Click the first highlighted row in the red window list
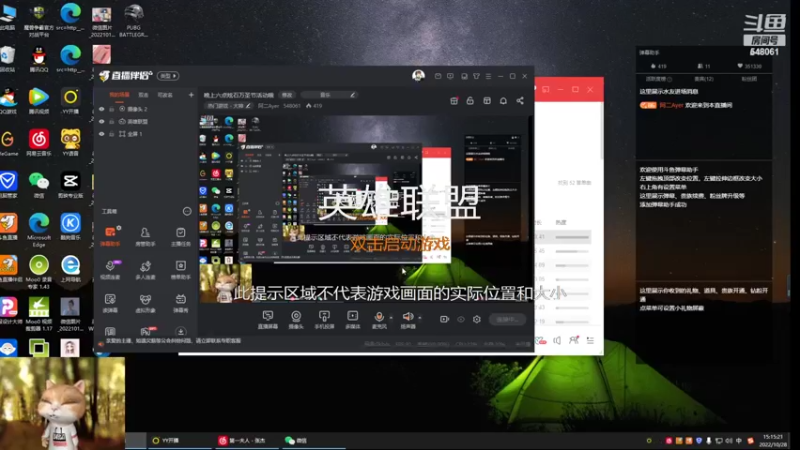 click(563, 237)
